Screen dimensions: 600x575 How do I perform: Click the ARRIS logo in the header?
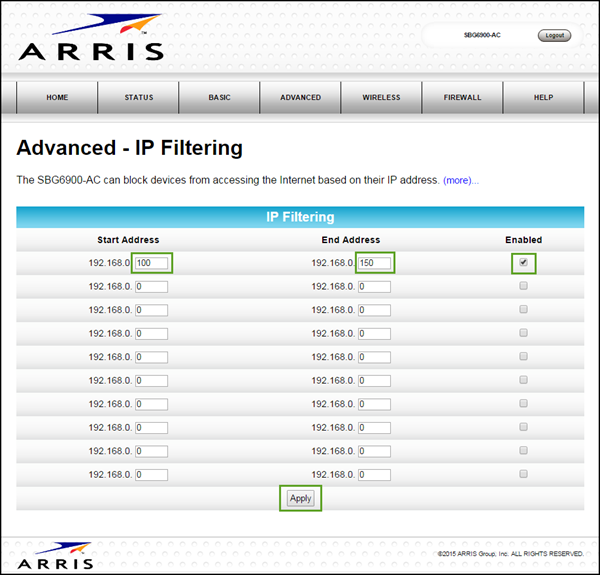tap(89, 39)
